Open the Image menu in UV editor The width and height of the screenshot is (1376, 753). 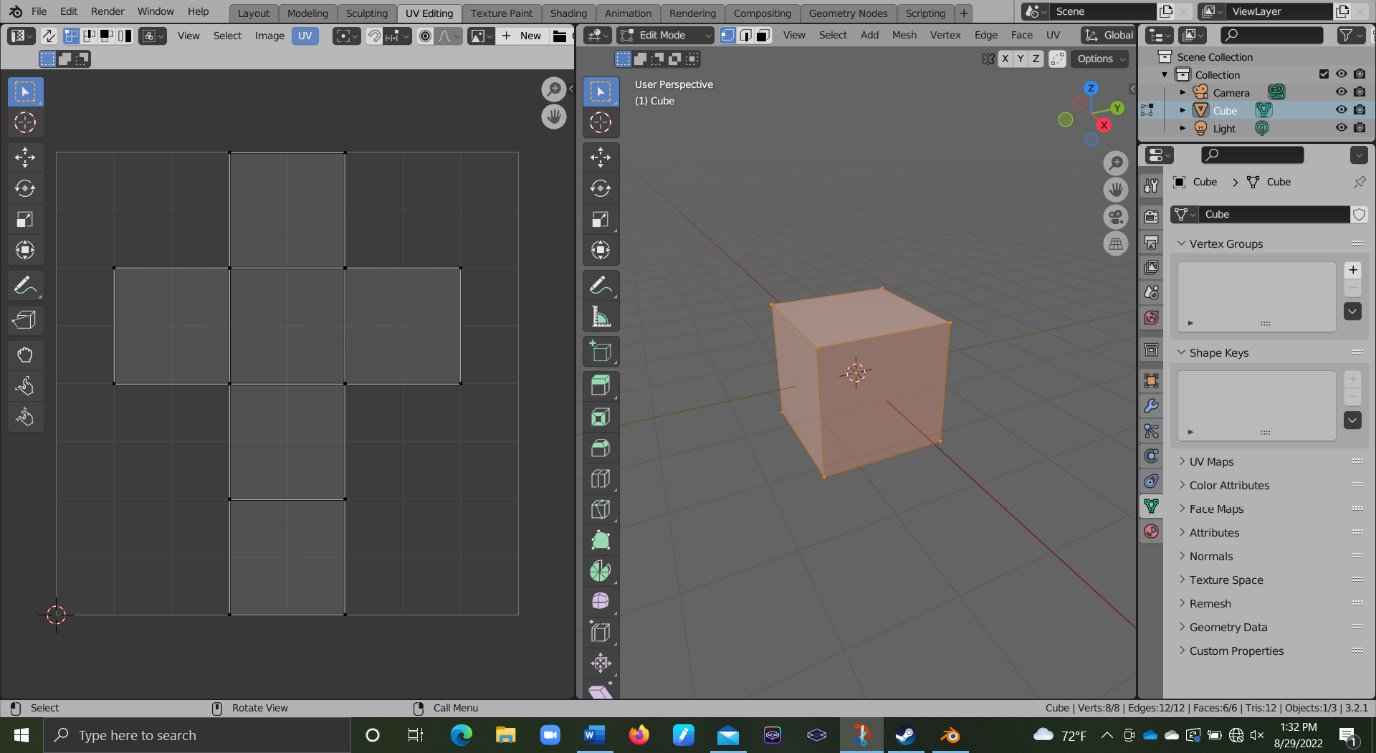[270, 35]
